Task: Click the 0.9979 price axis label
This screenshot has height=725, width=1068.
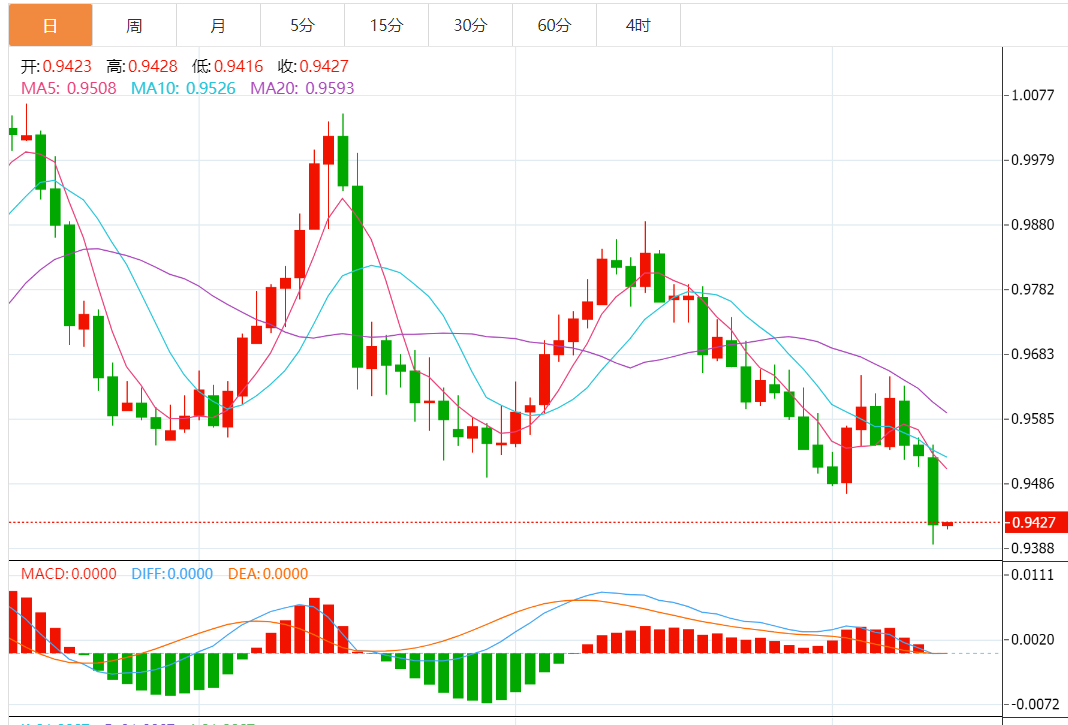Action: pyautogui.click(x=1034, y=160)
